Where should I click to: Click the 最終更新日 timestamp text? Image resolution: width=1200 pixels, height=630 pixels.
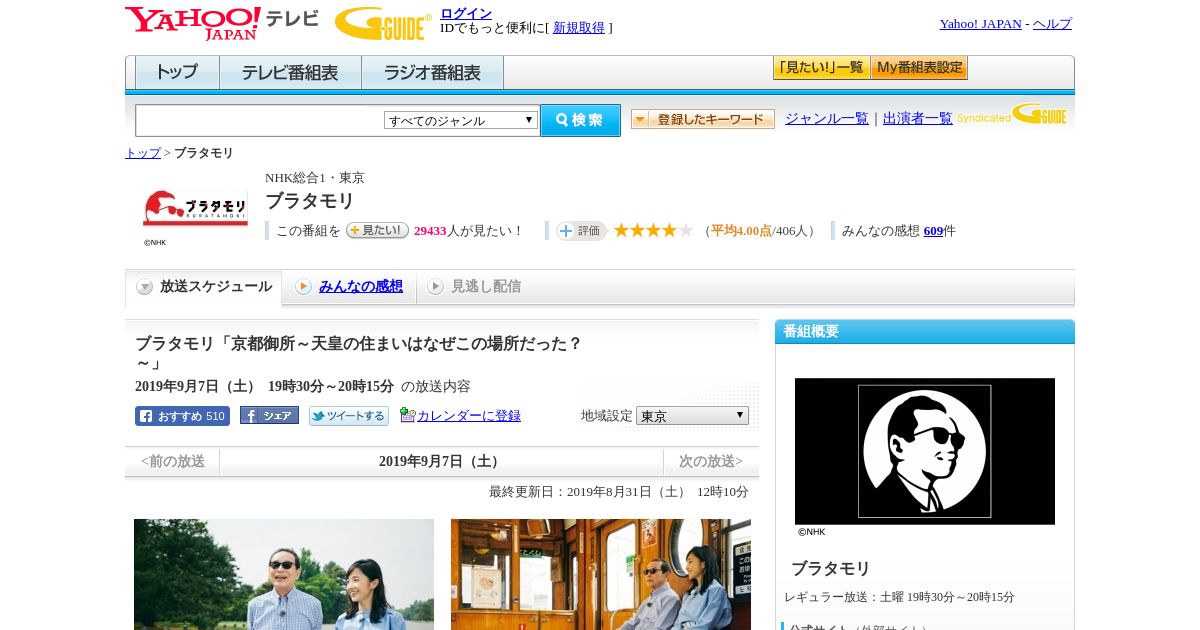click(619, 492)
